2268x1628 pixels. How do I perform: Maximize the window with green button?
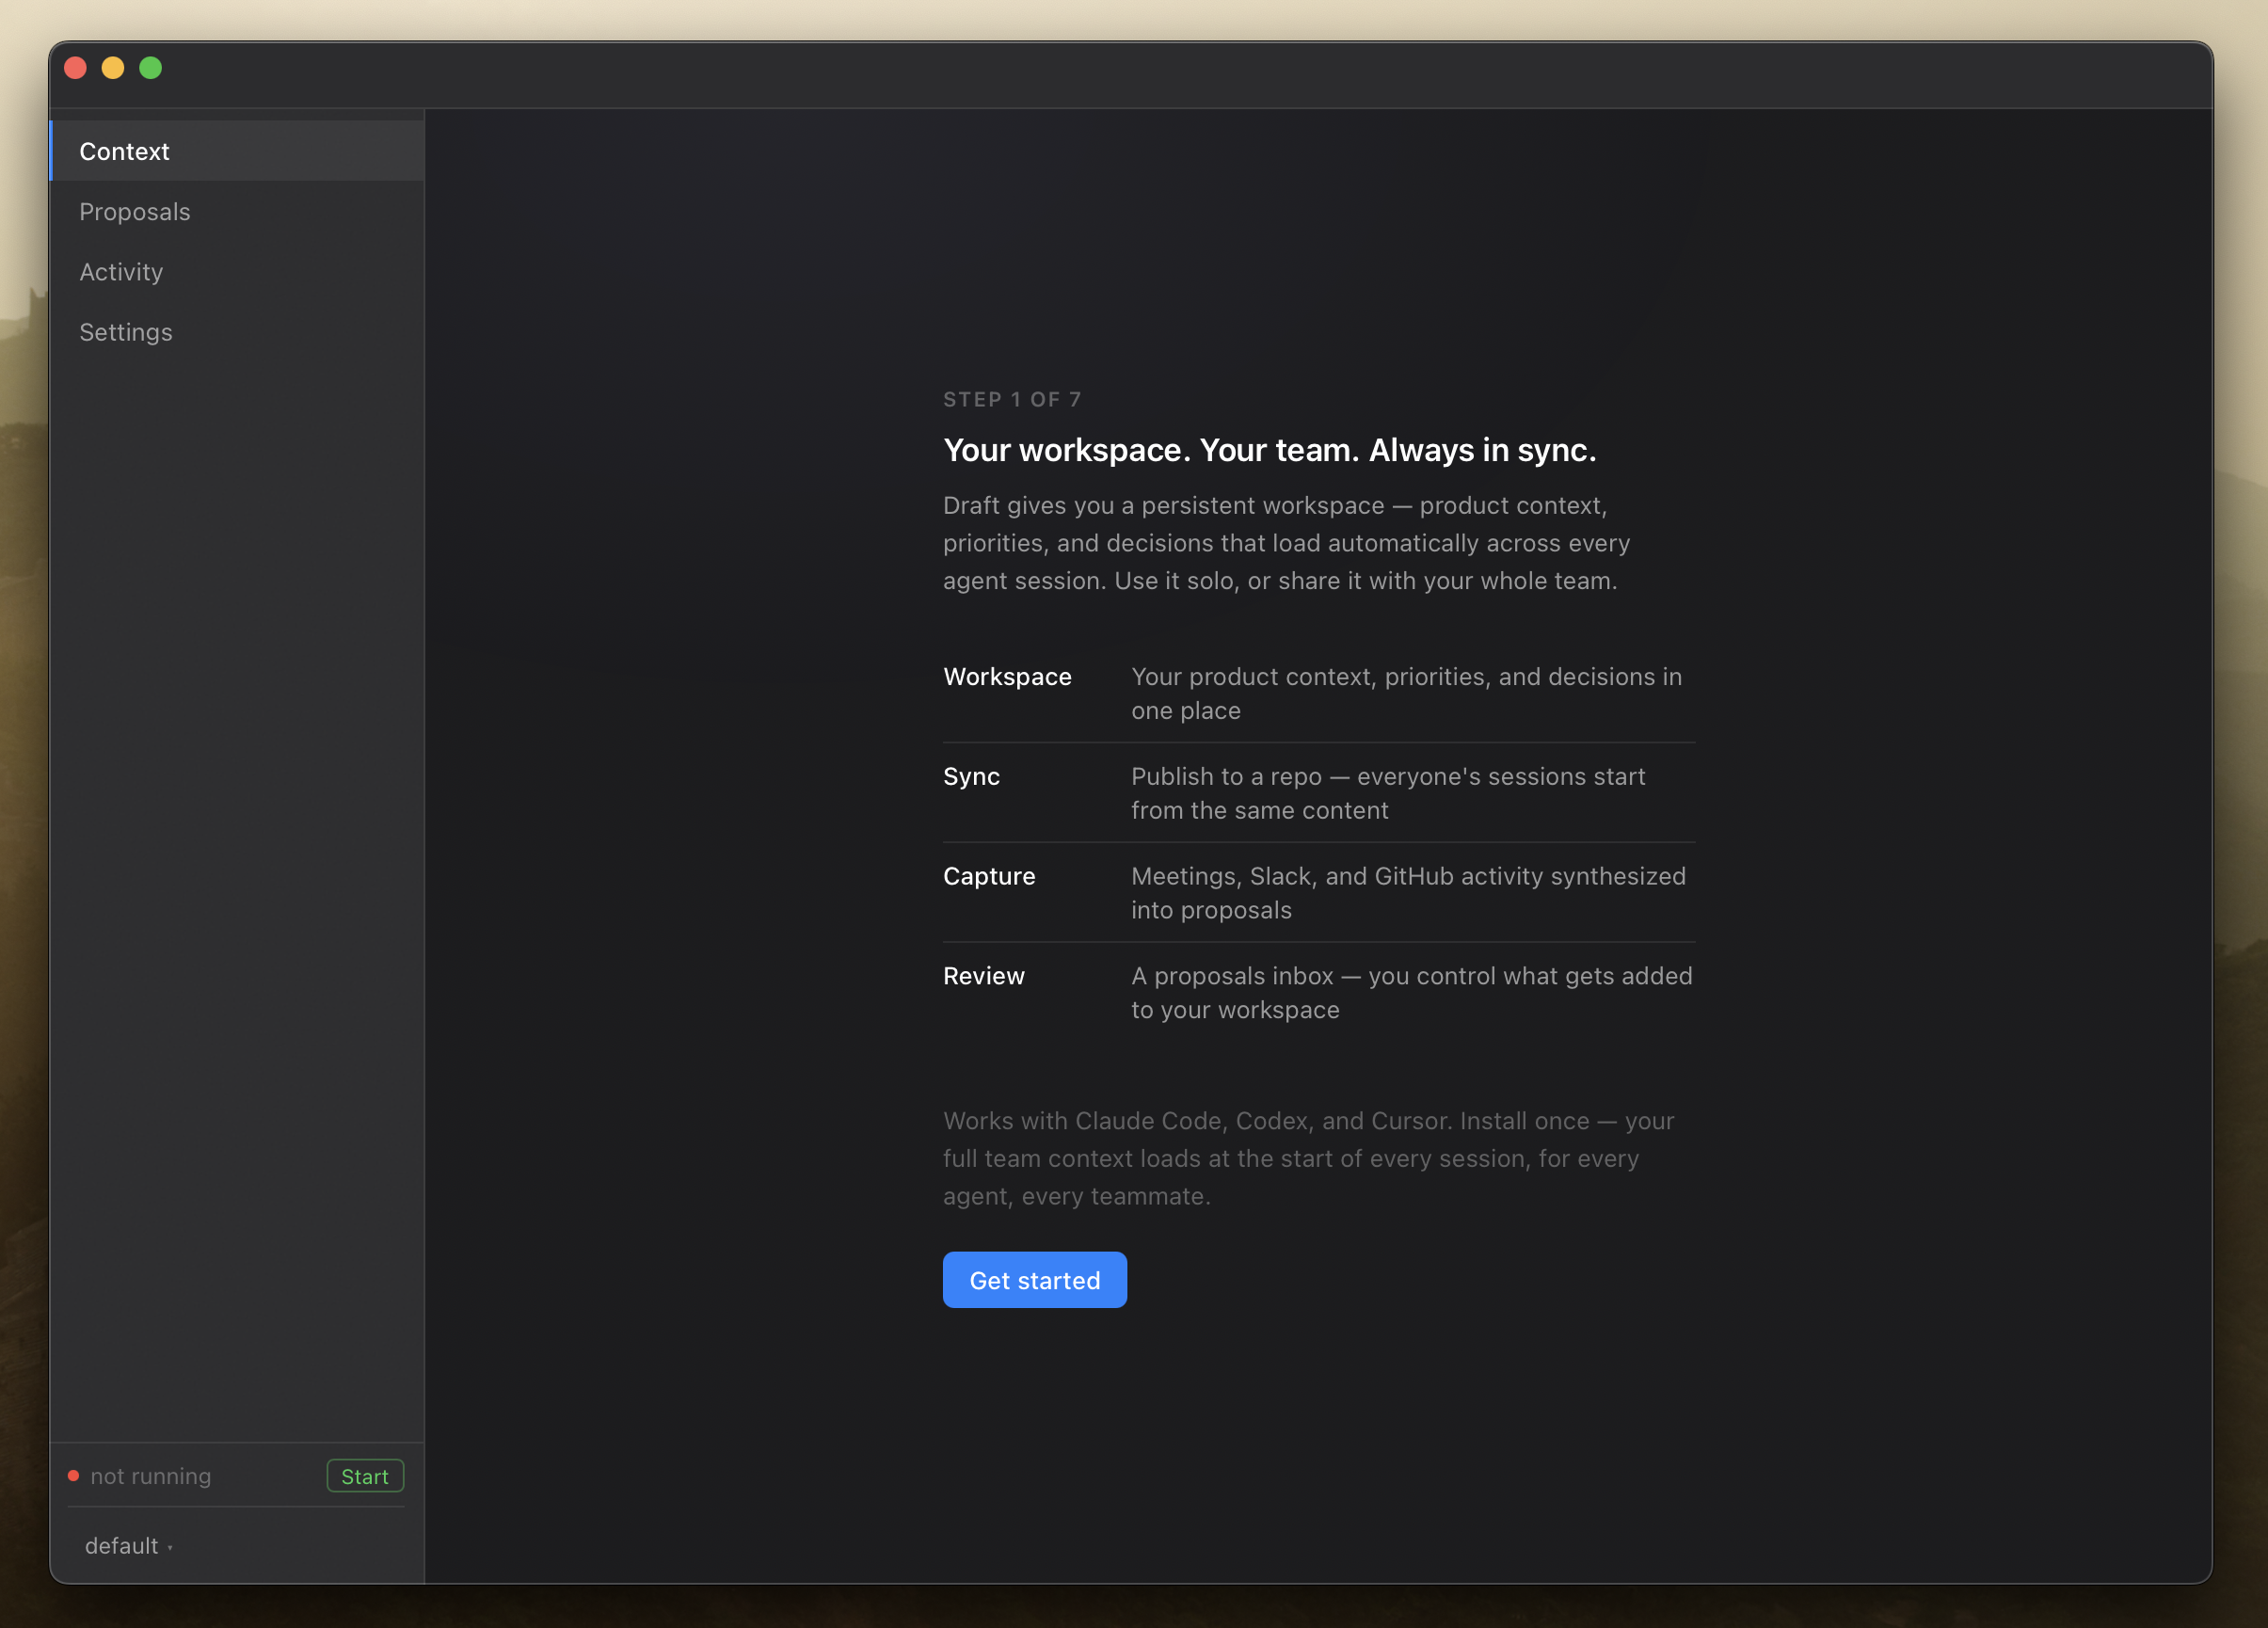[x=151, y=68]
